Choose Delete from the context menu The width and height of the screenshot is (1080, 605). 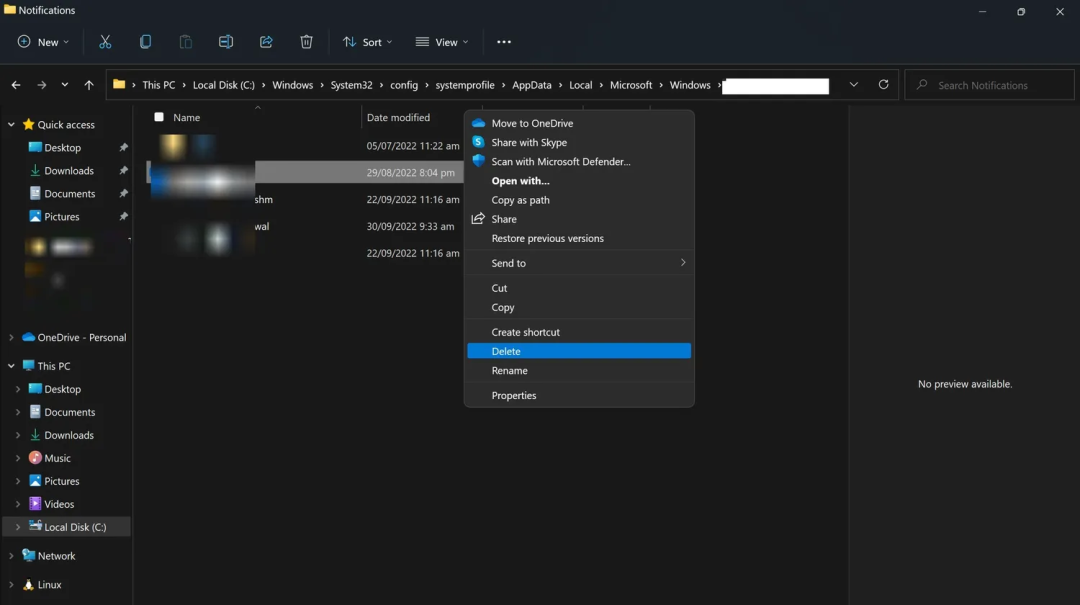coord(506,351)
